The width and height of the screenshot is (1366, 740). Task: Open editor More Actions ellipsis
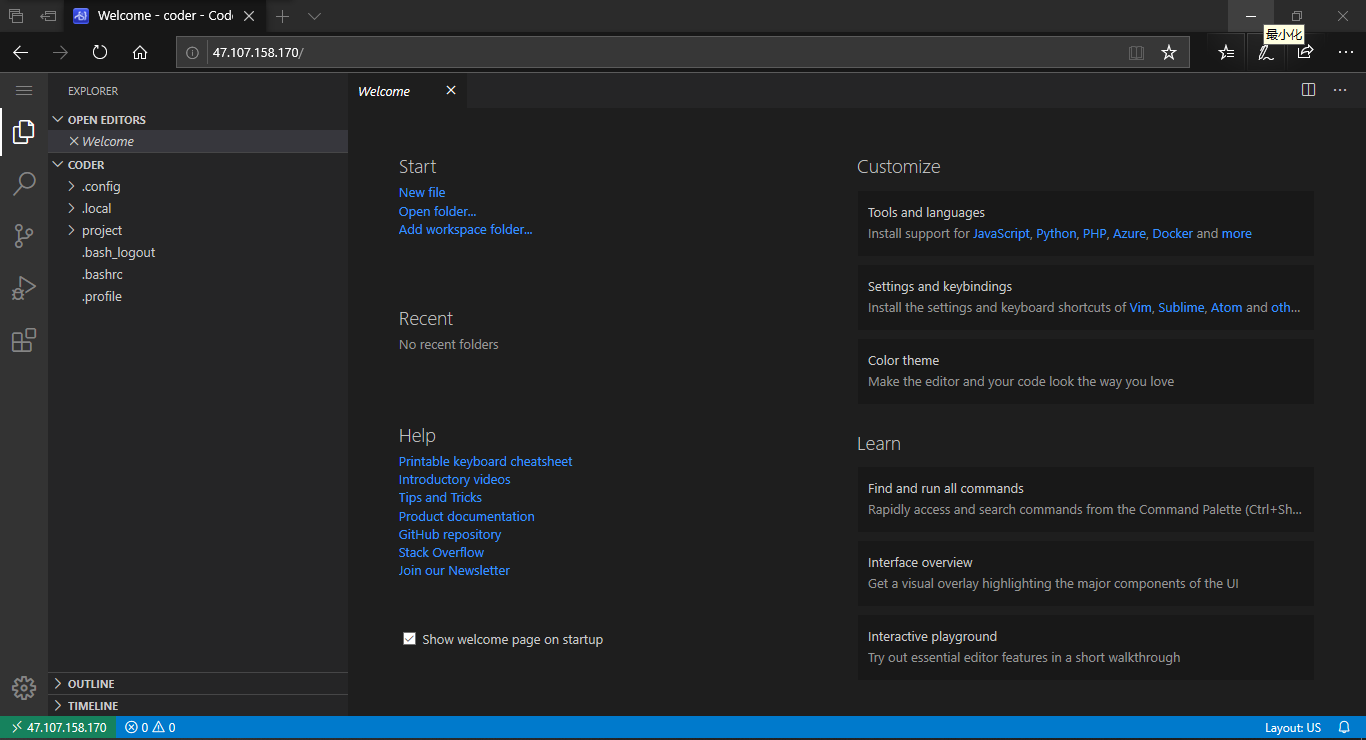[x=1340, y=90]
